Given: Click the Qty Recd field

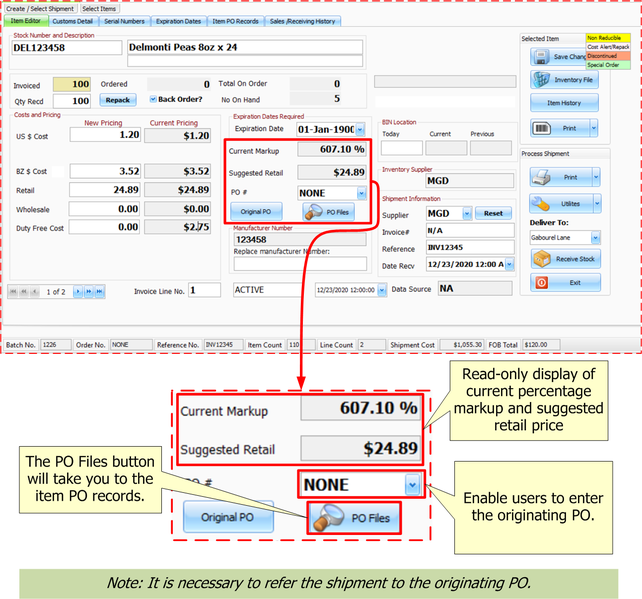Looking at the screenshot, I should (72, 101).
